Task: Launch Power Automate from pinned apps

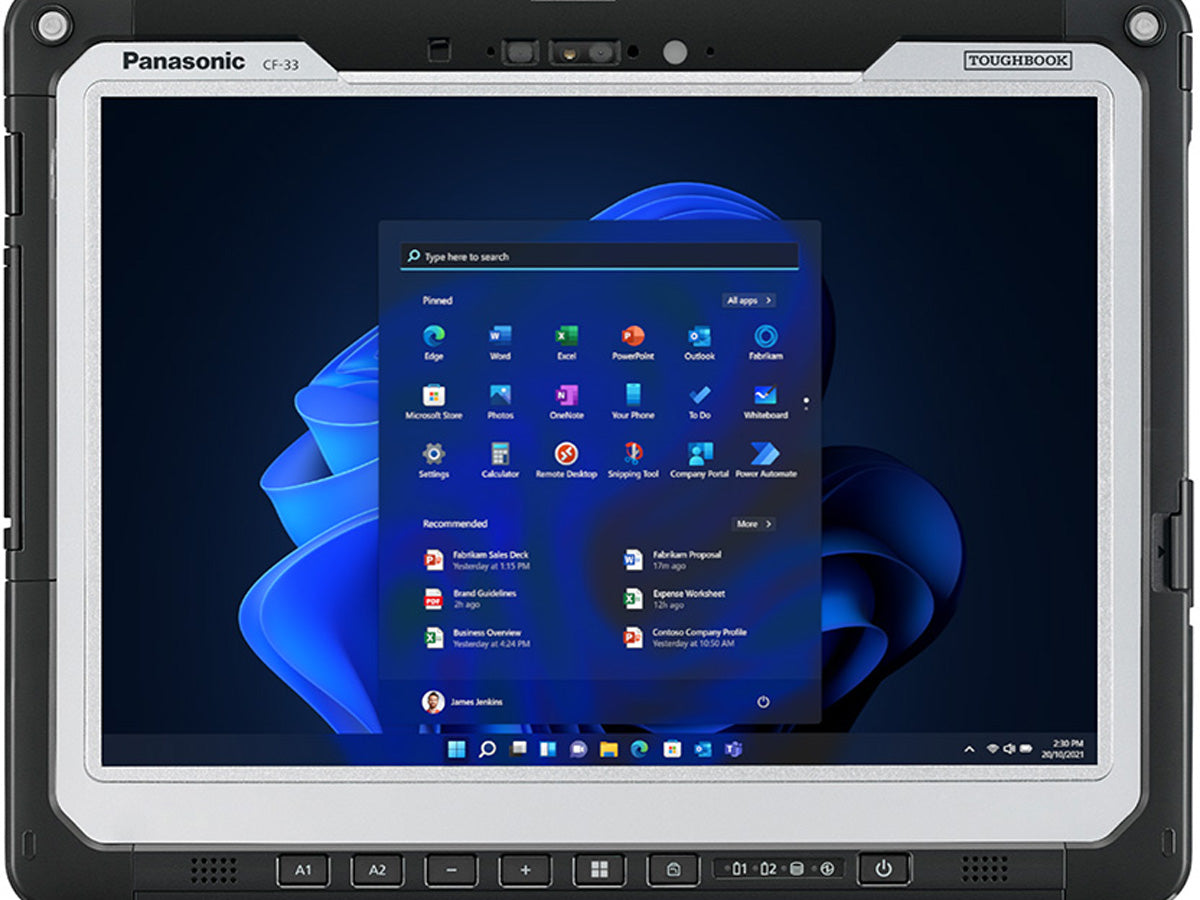Action: pos(765,455)
